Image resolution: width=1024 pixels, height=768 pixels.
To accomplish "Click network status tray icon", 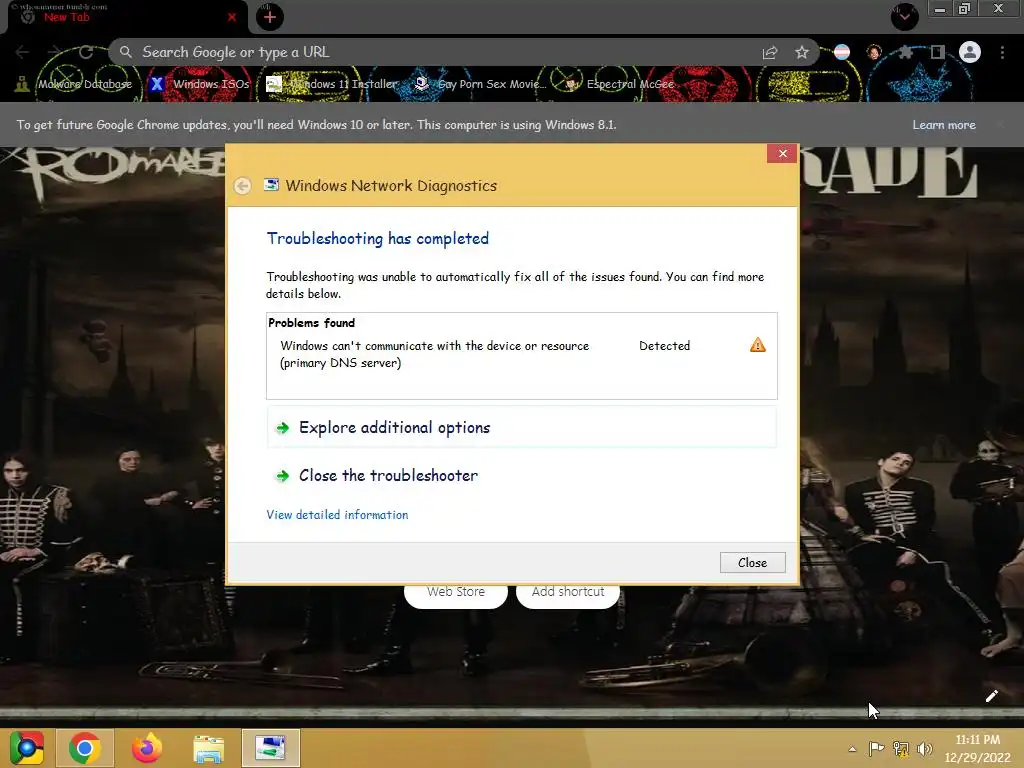I will (x=901, y=748).
